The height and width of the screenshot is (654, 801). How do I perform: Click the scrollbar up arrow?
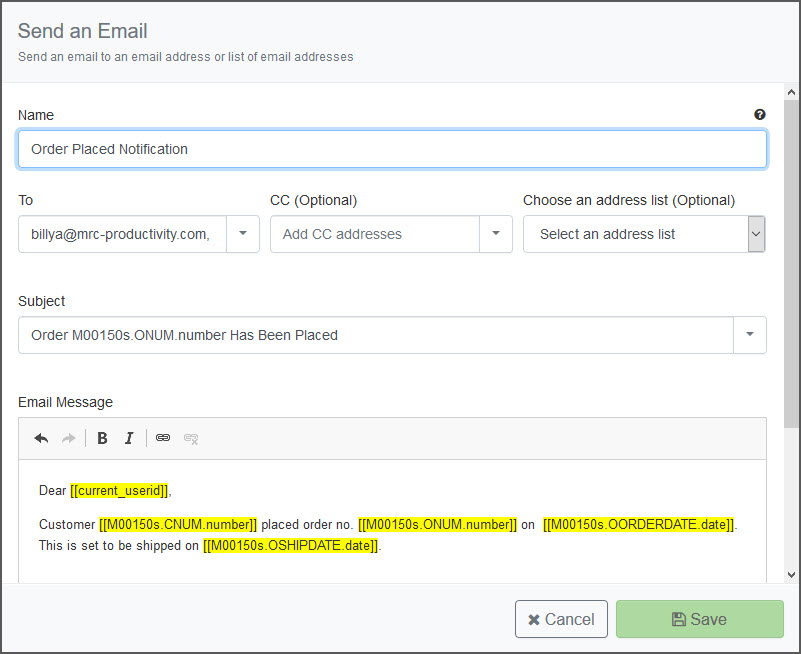click(x=791, y=92)
